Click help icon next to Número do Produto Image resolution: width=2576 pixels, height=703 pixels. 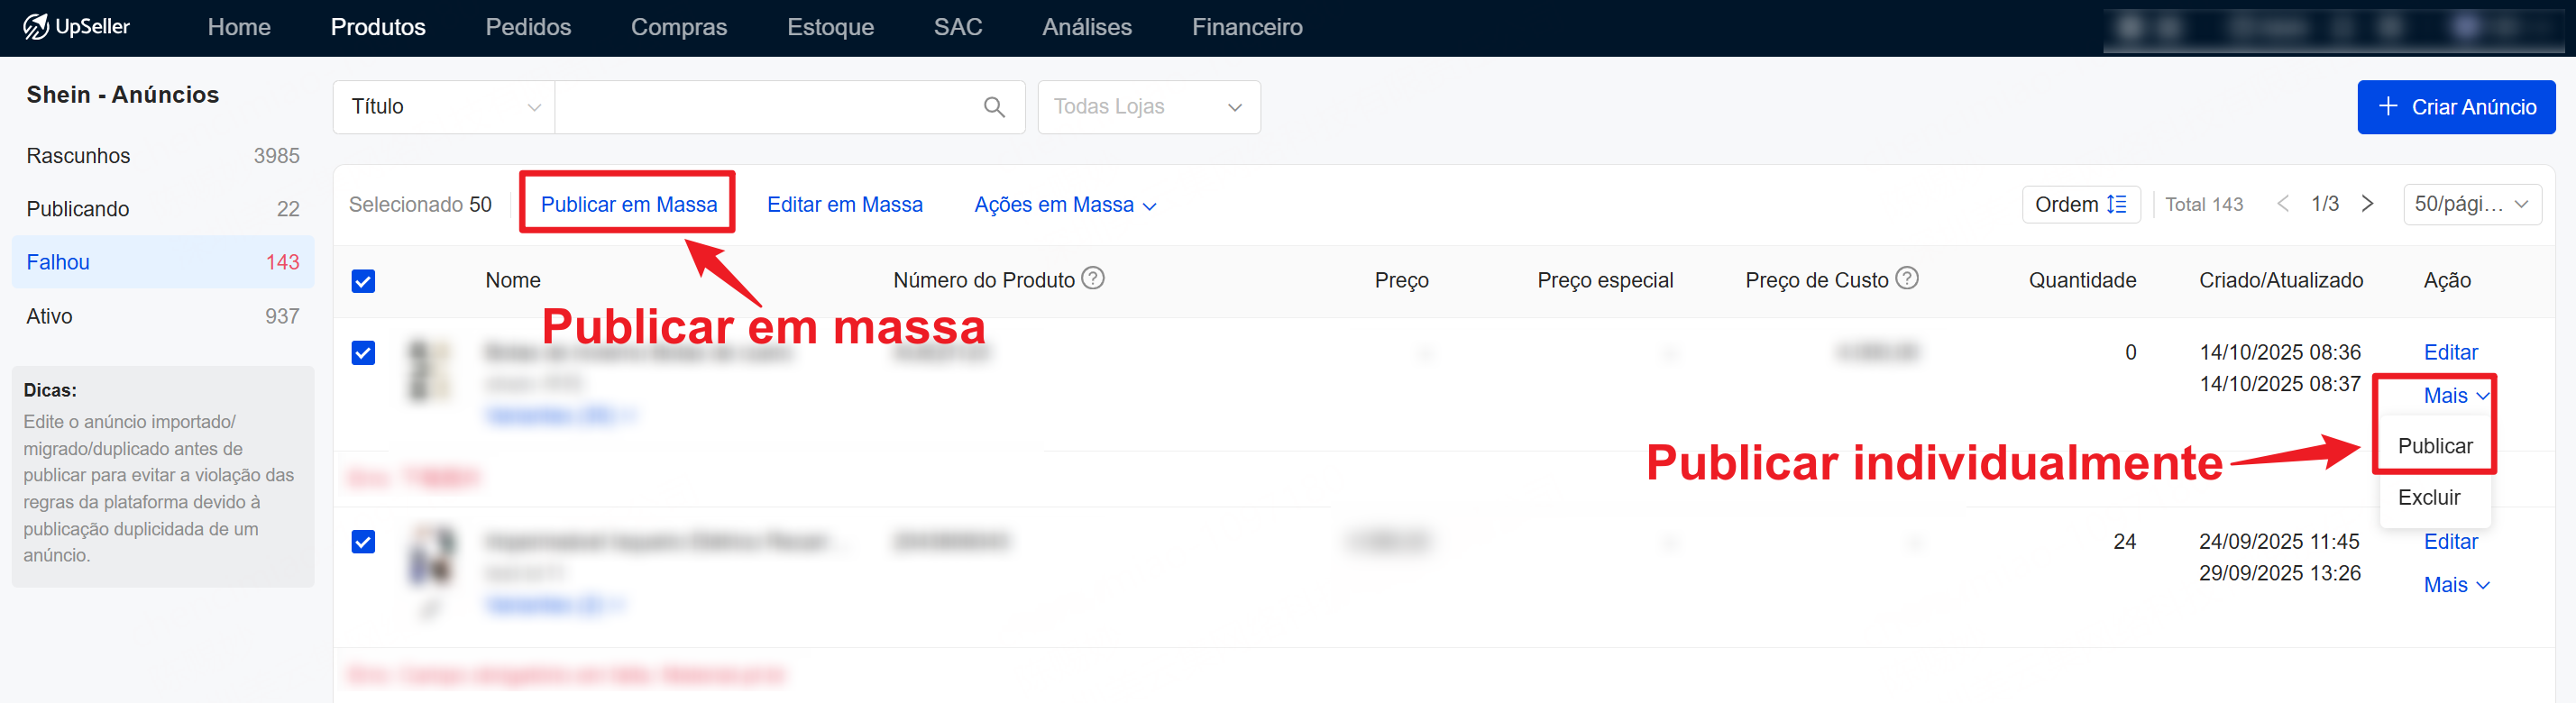(x=1093, y=278)
